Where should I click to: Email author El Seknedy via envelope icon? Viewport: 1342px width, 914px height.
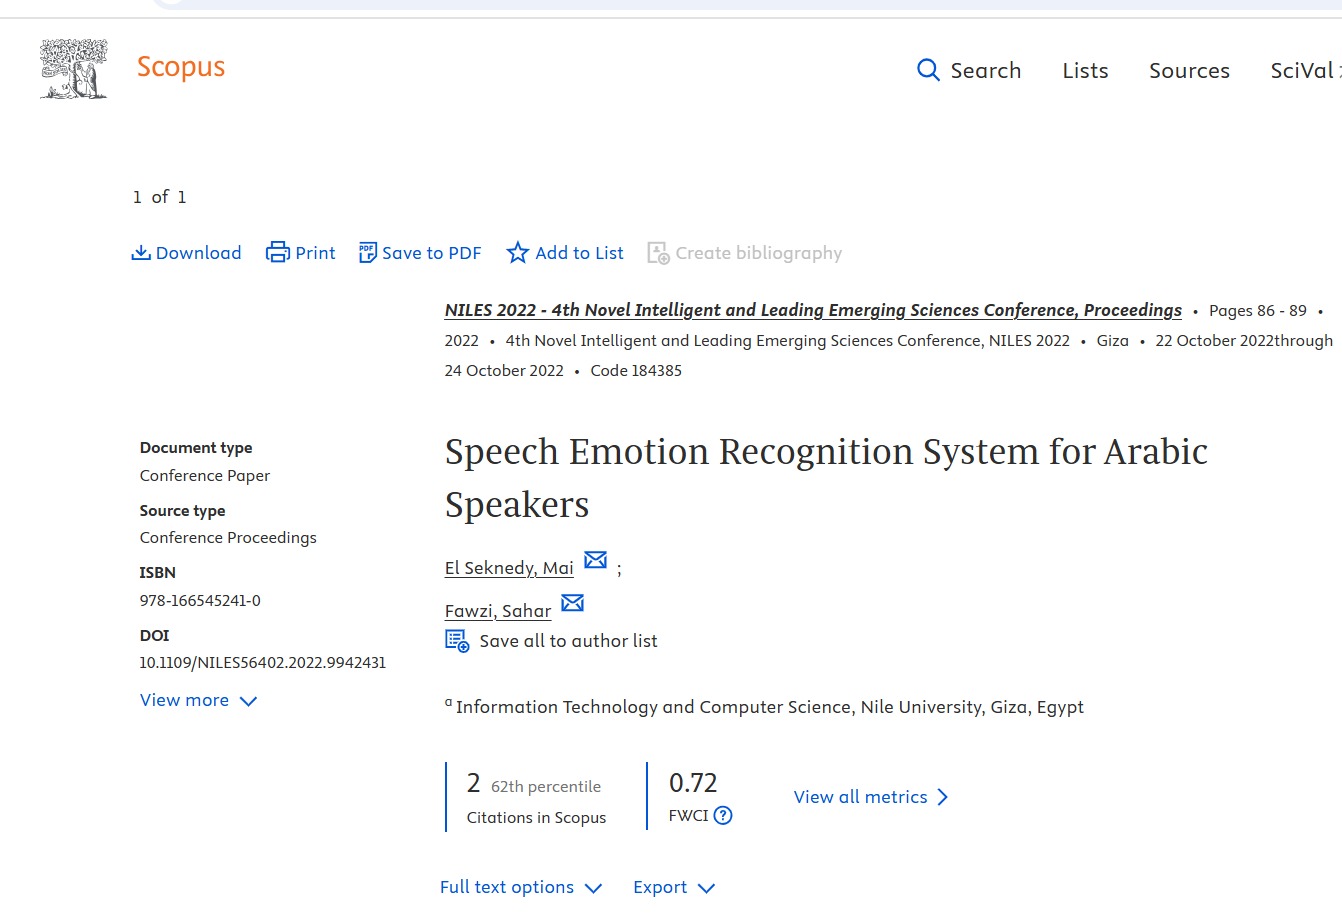(x=595, y=560)
